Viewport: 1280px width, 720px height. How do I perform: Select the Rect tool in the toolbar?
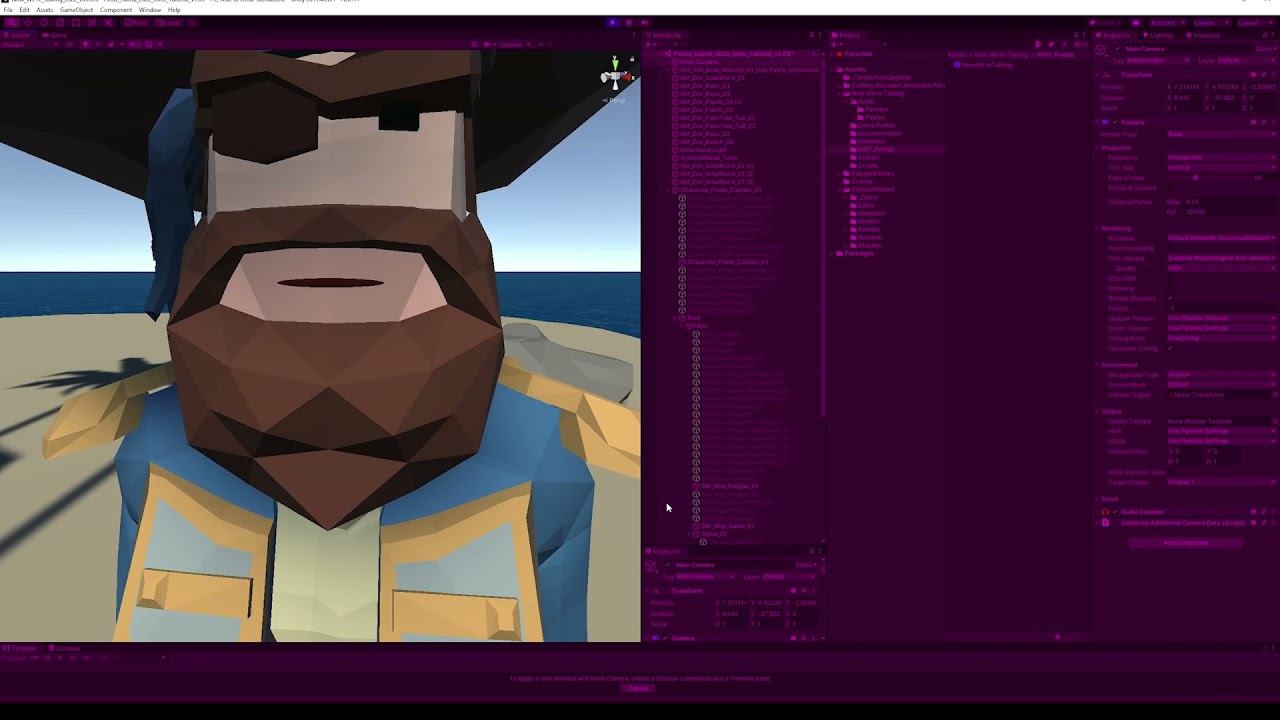[x=75, y=22]
